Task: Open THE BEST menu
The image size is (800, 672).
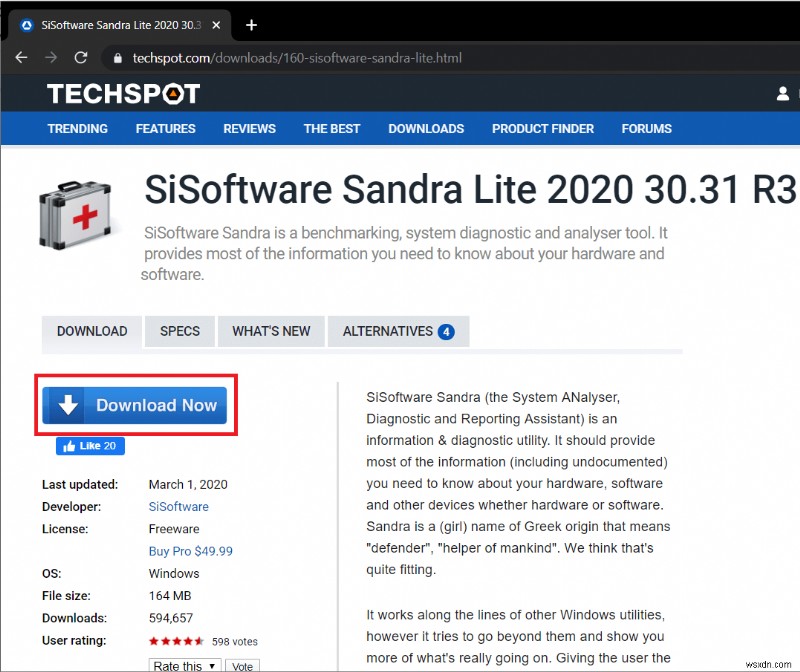Action: (x=332, y=129)
